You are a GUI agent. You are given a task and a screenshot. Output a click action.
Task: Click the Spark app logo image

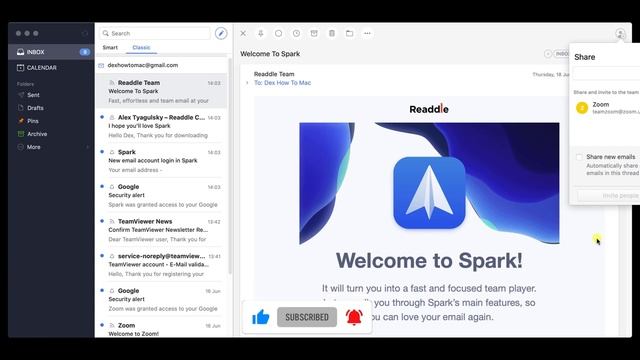(x=429, y=193)
